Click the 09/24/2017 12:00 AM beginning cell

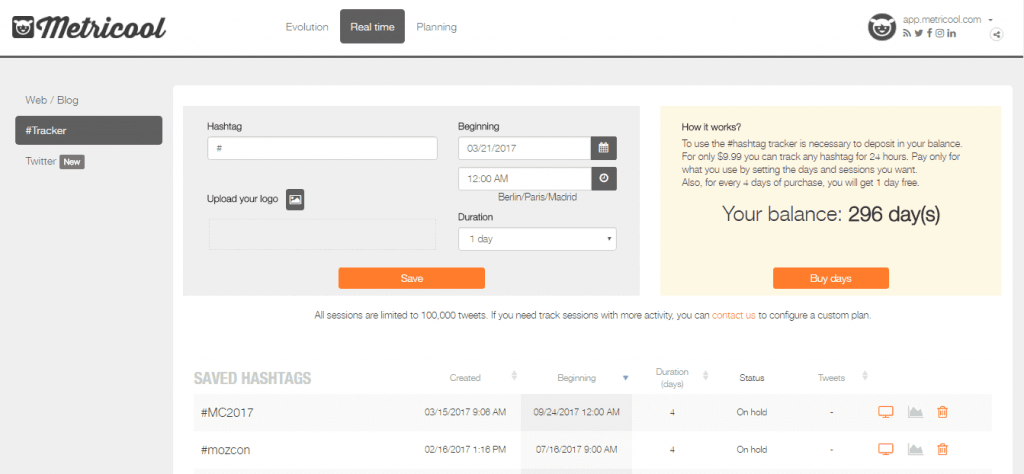pyautogui.click(x=577, y=413)
